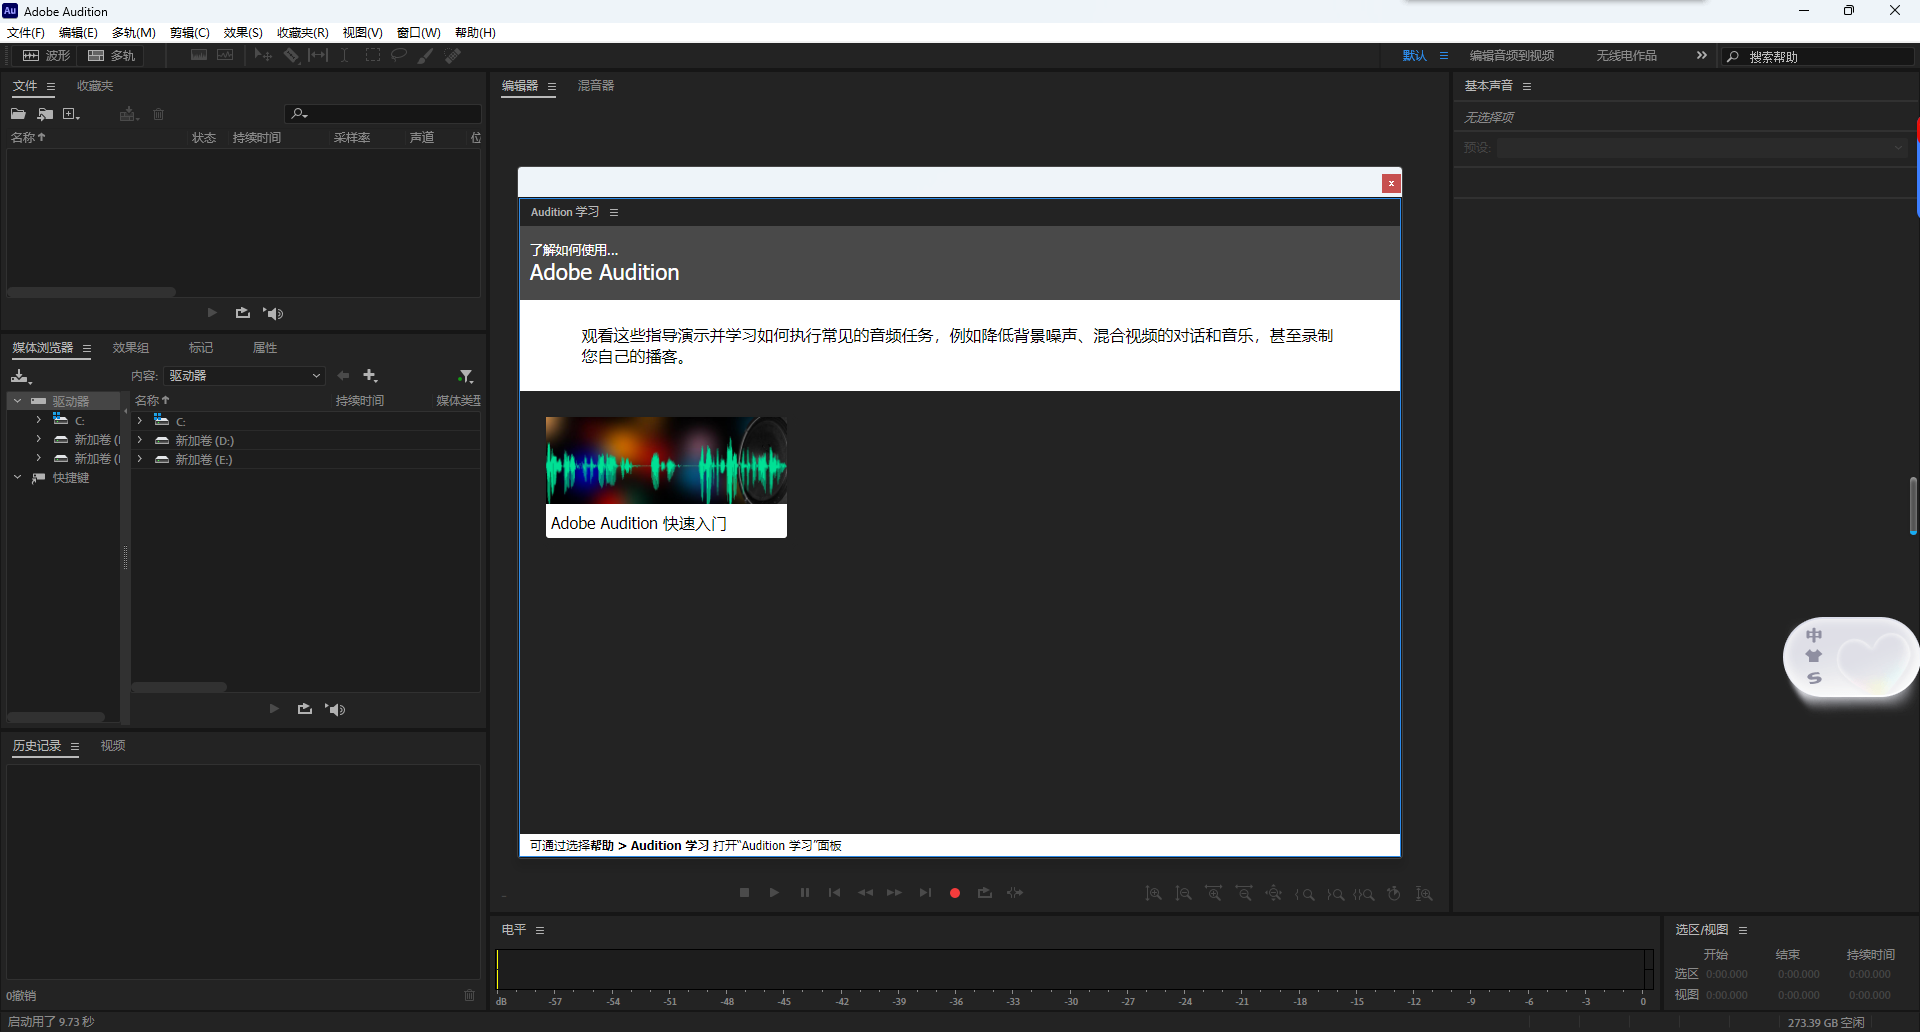Switch to the 无线电作品 workspace

(x=1626, y=55)
